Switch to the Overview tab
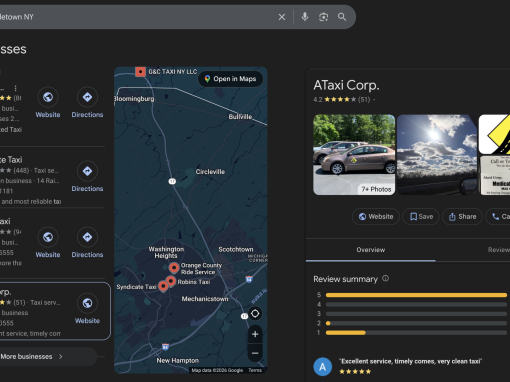The image size is (510, 382). click(371, 250)
